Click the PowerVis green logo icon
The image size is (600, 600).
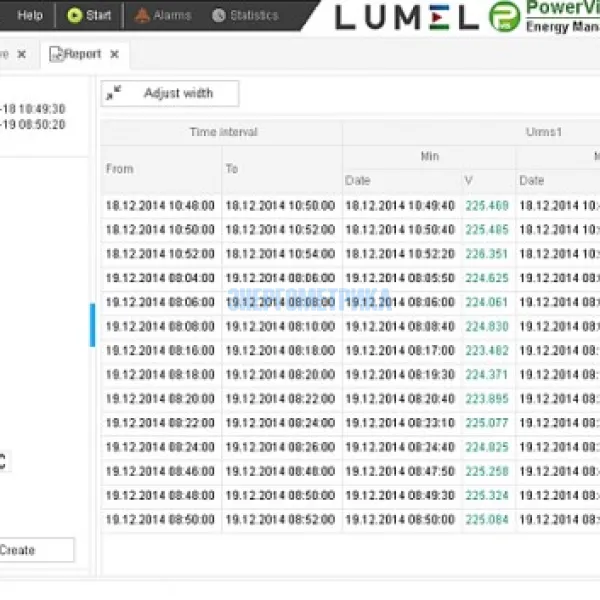pyautogui.click(x=504, y=16)
